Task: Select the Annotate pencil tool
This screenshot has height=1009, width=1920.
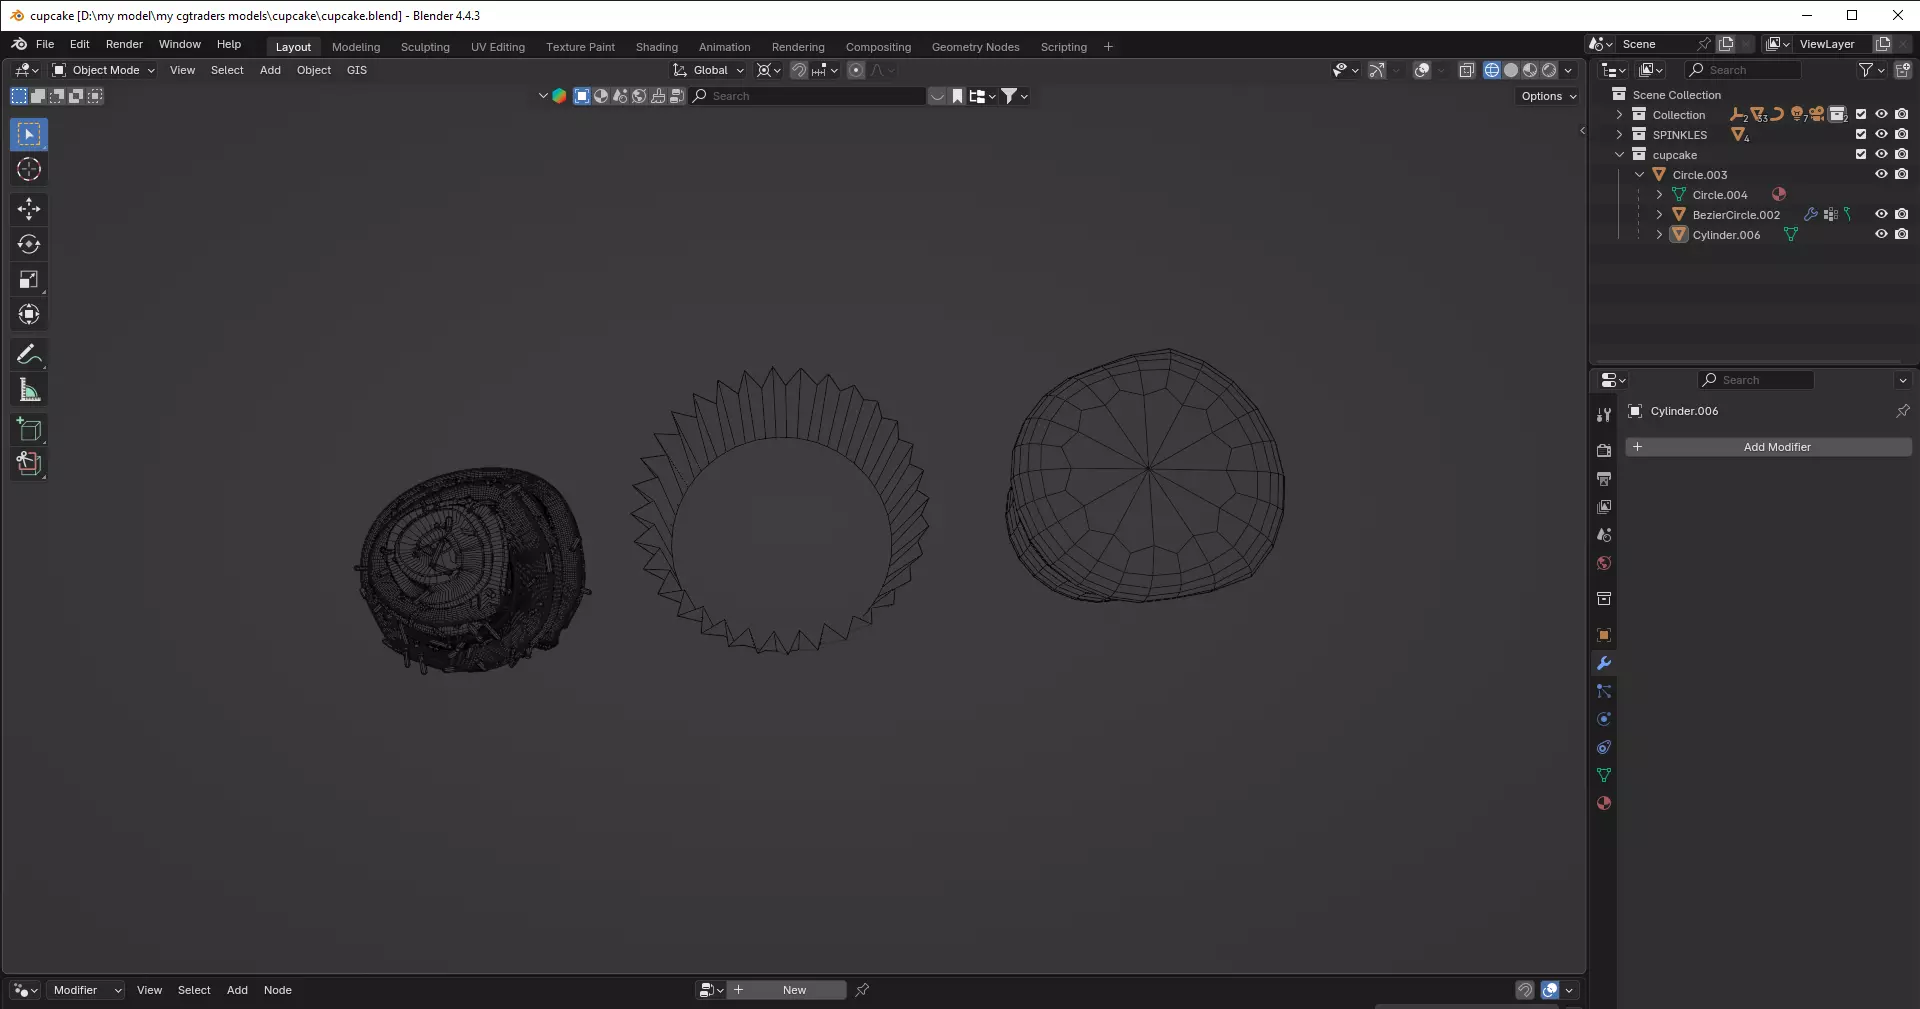Action: coord(29,354)
